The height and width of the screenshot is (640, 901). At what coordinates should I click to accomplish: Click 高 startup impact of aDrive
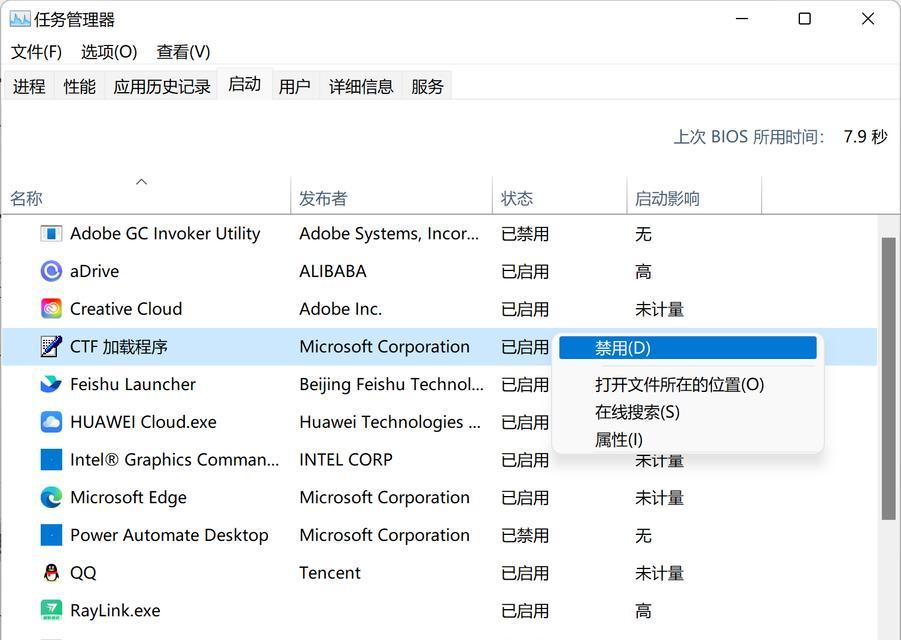[x=643, y=271]
